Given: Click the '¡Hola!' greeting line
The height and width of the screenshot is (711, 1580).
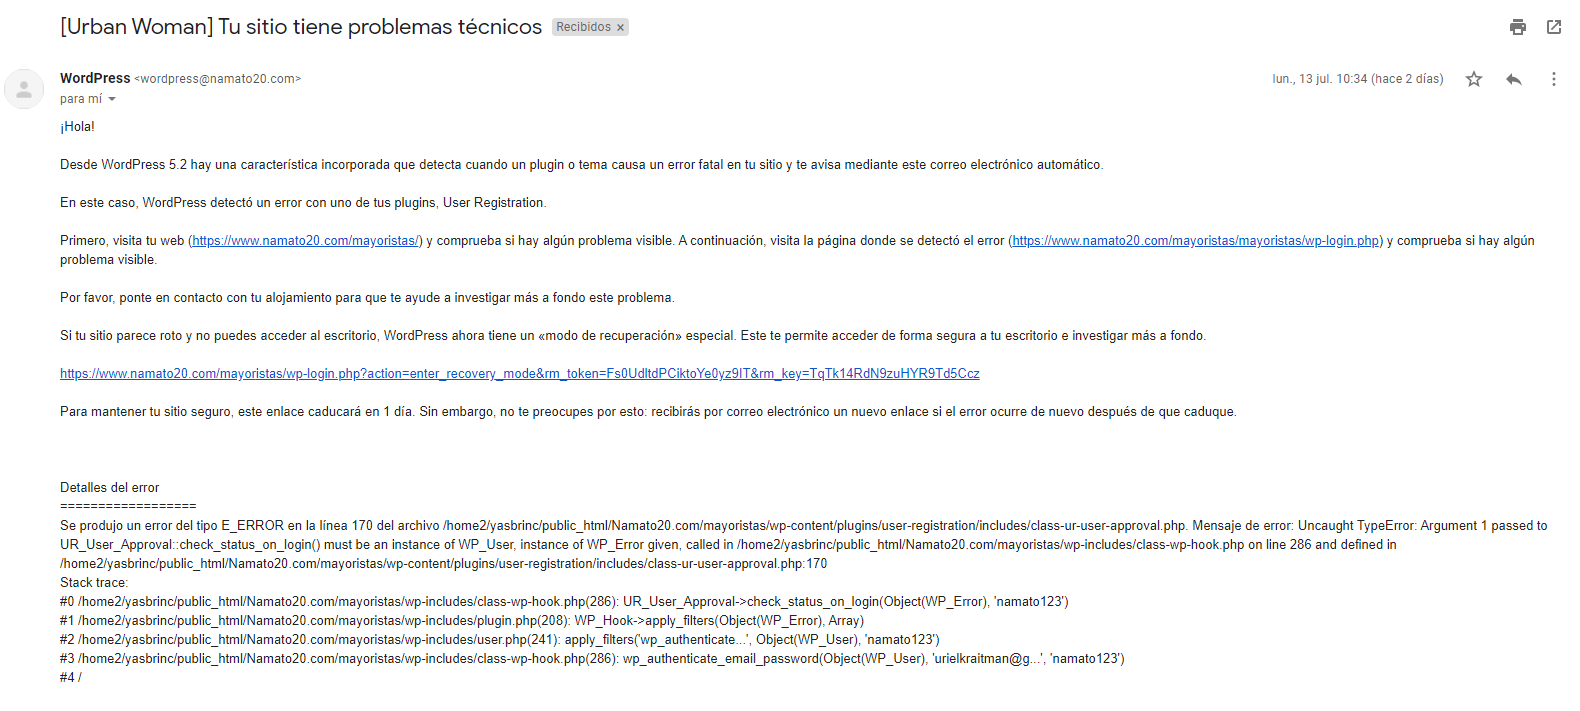Looking at the screenshot, I should click(77, 127).
